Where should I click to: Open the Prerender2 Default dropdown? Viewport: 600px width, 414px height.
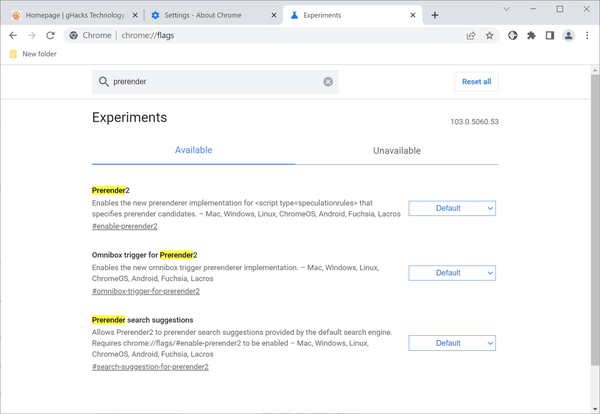click(452, 209)
